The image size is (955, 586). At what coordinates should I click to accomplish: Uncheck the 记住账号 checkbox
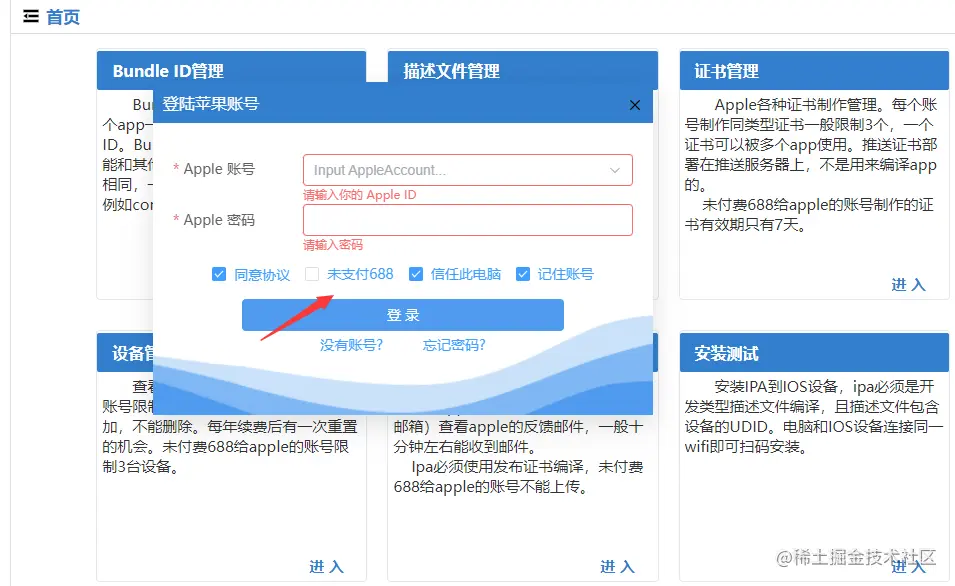click(523, 274)
